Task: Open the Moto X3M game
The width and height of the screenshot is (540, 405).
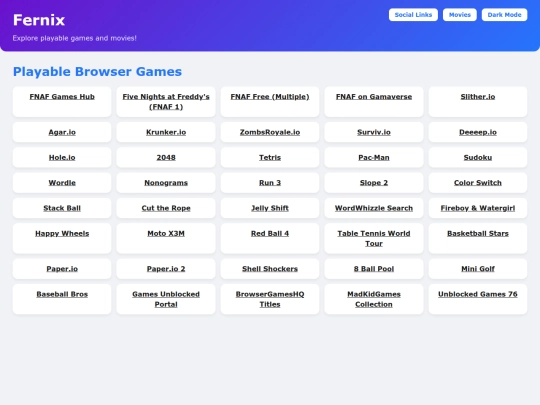Action: point(166,233)
